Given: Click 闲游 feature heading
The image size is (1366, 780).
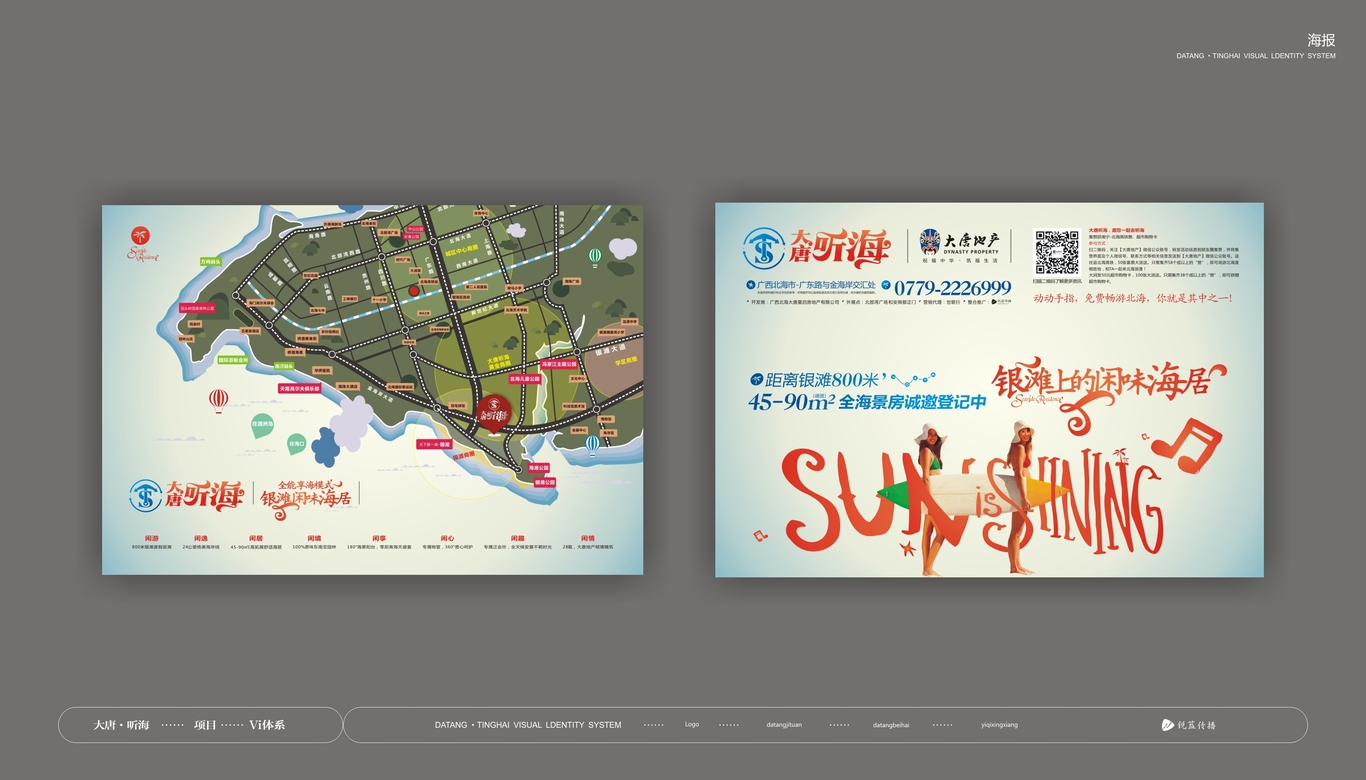Looking at the screenshot, I should pos(152,538).
